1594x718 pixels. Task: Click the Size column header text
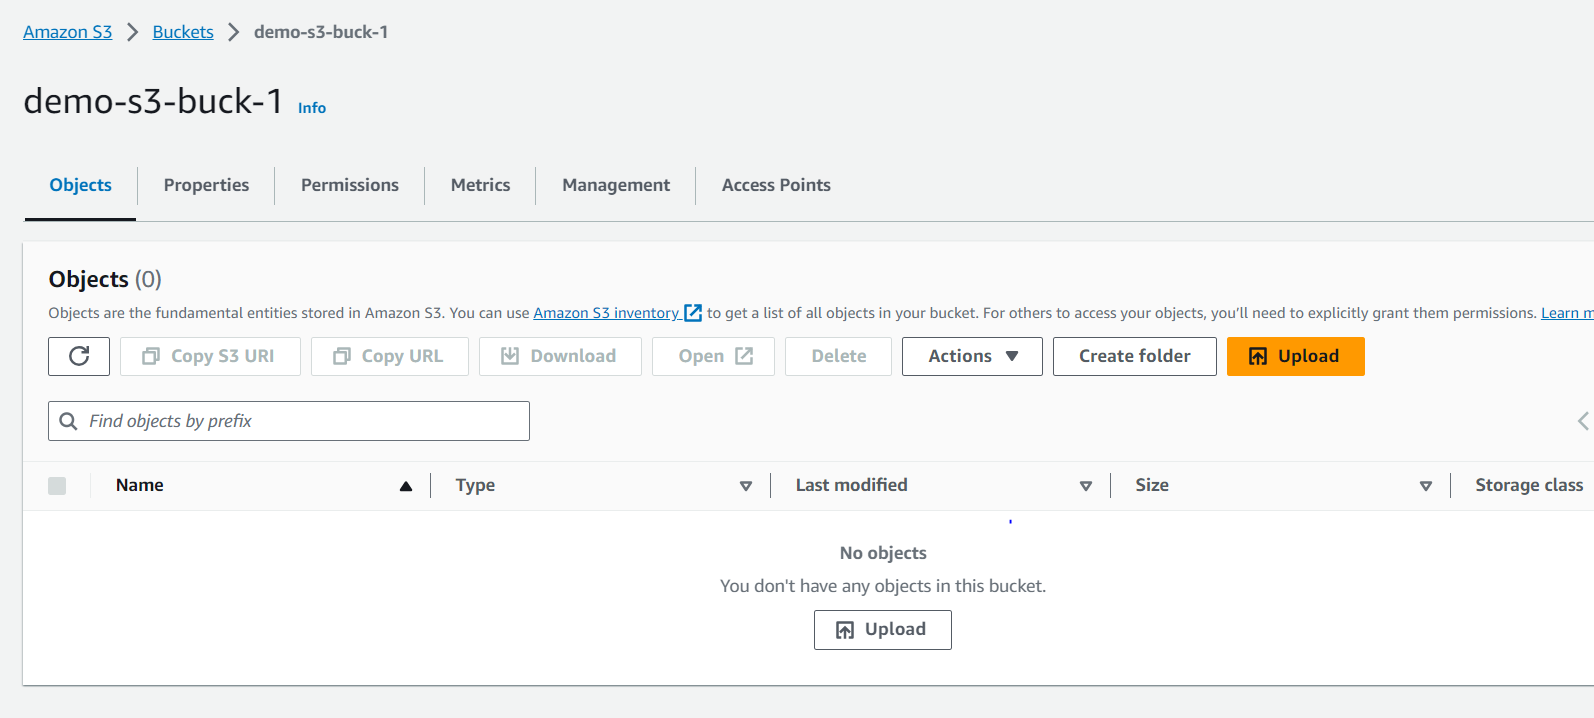(1152, 485)
